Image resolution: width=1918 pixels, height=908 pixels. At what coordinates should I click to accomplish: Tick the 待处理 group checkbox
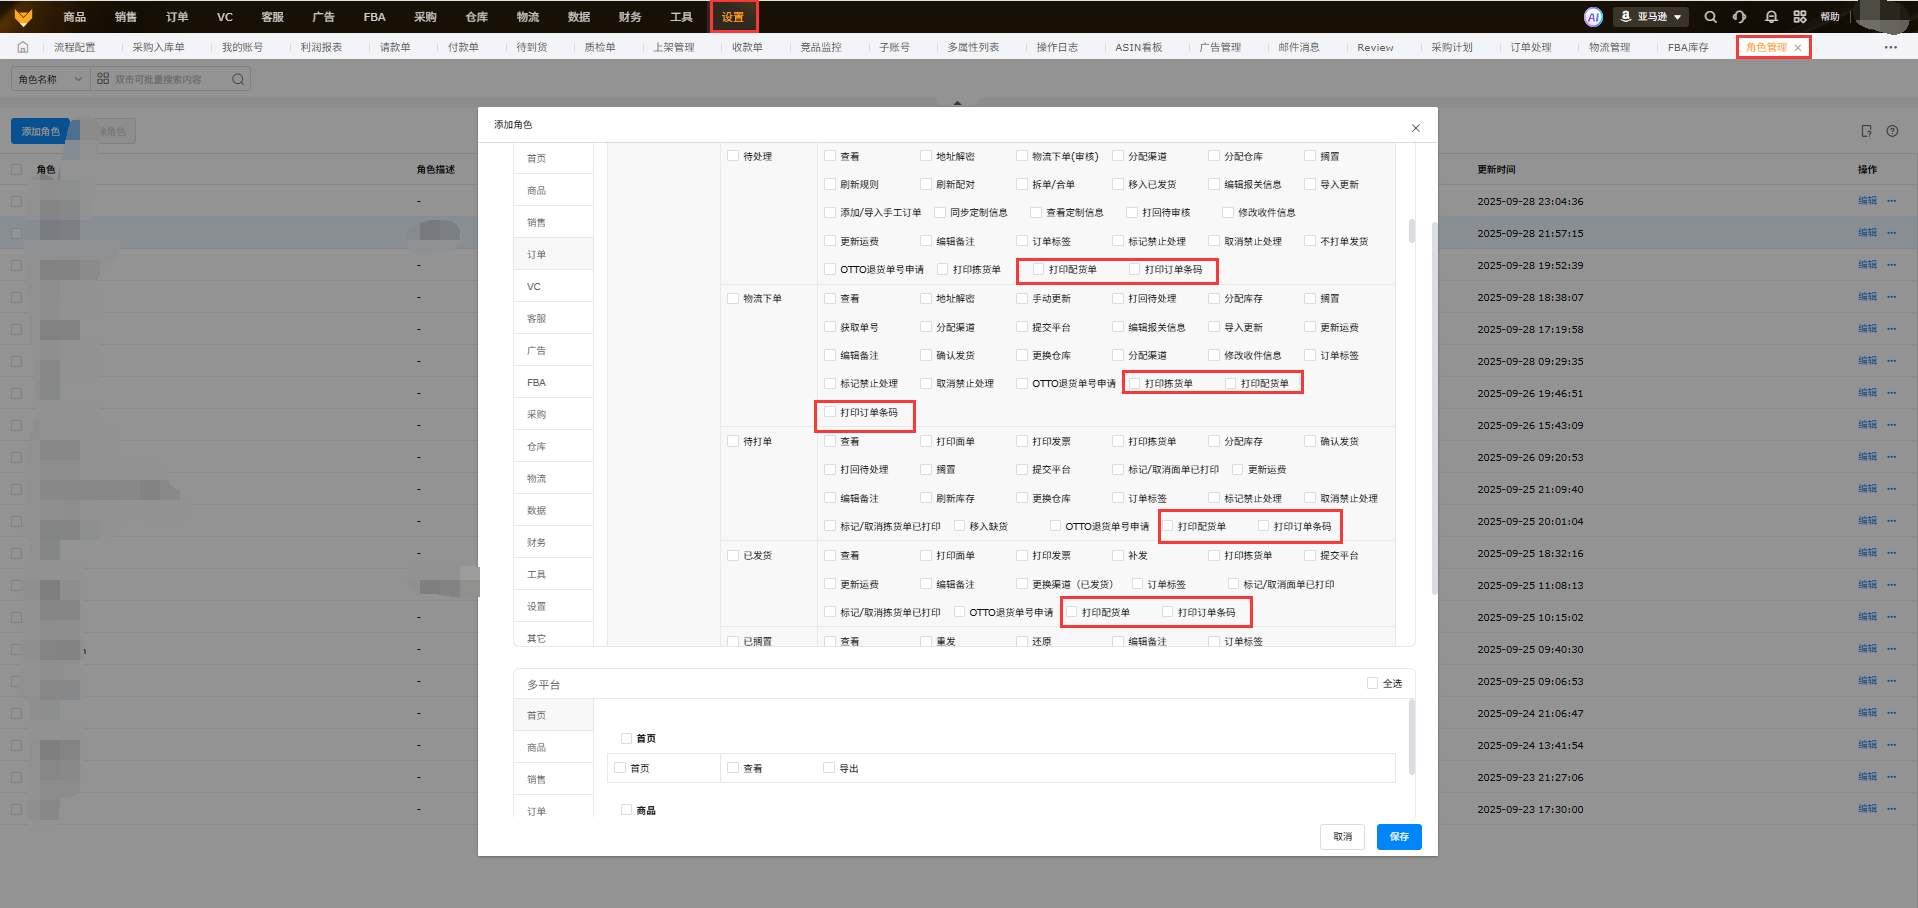coord(733,156)
